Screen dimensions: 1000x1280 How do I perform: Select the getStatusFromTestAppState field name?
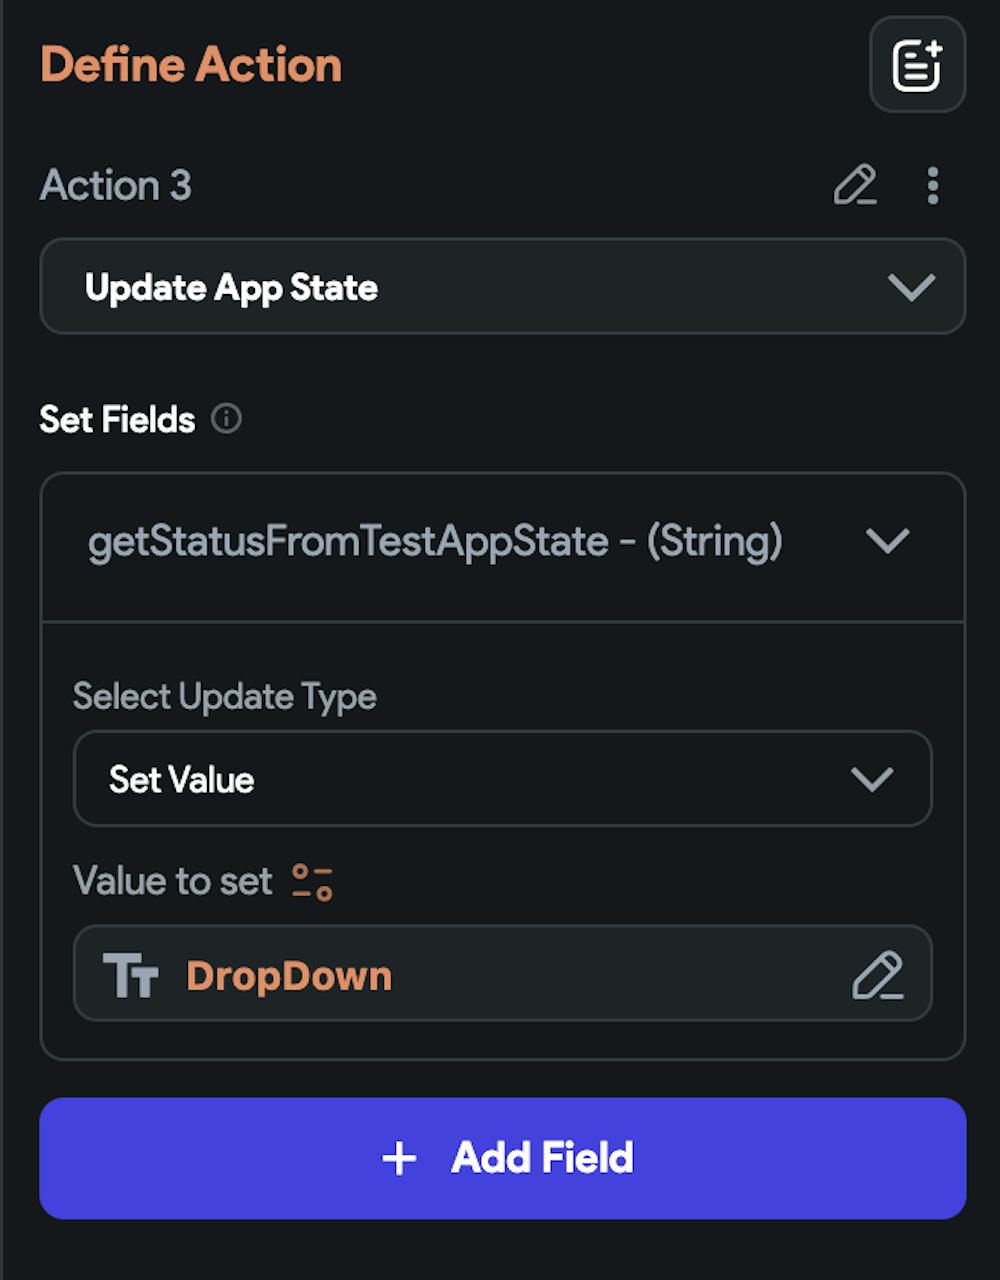[x=435, y=542]
